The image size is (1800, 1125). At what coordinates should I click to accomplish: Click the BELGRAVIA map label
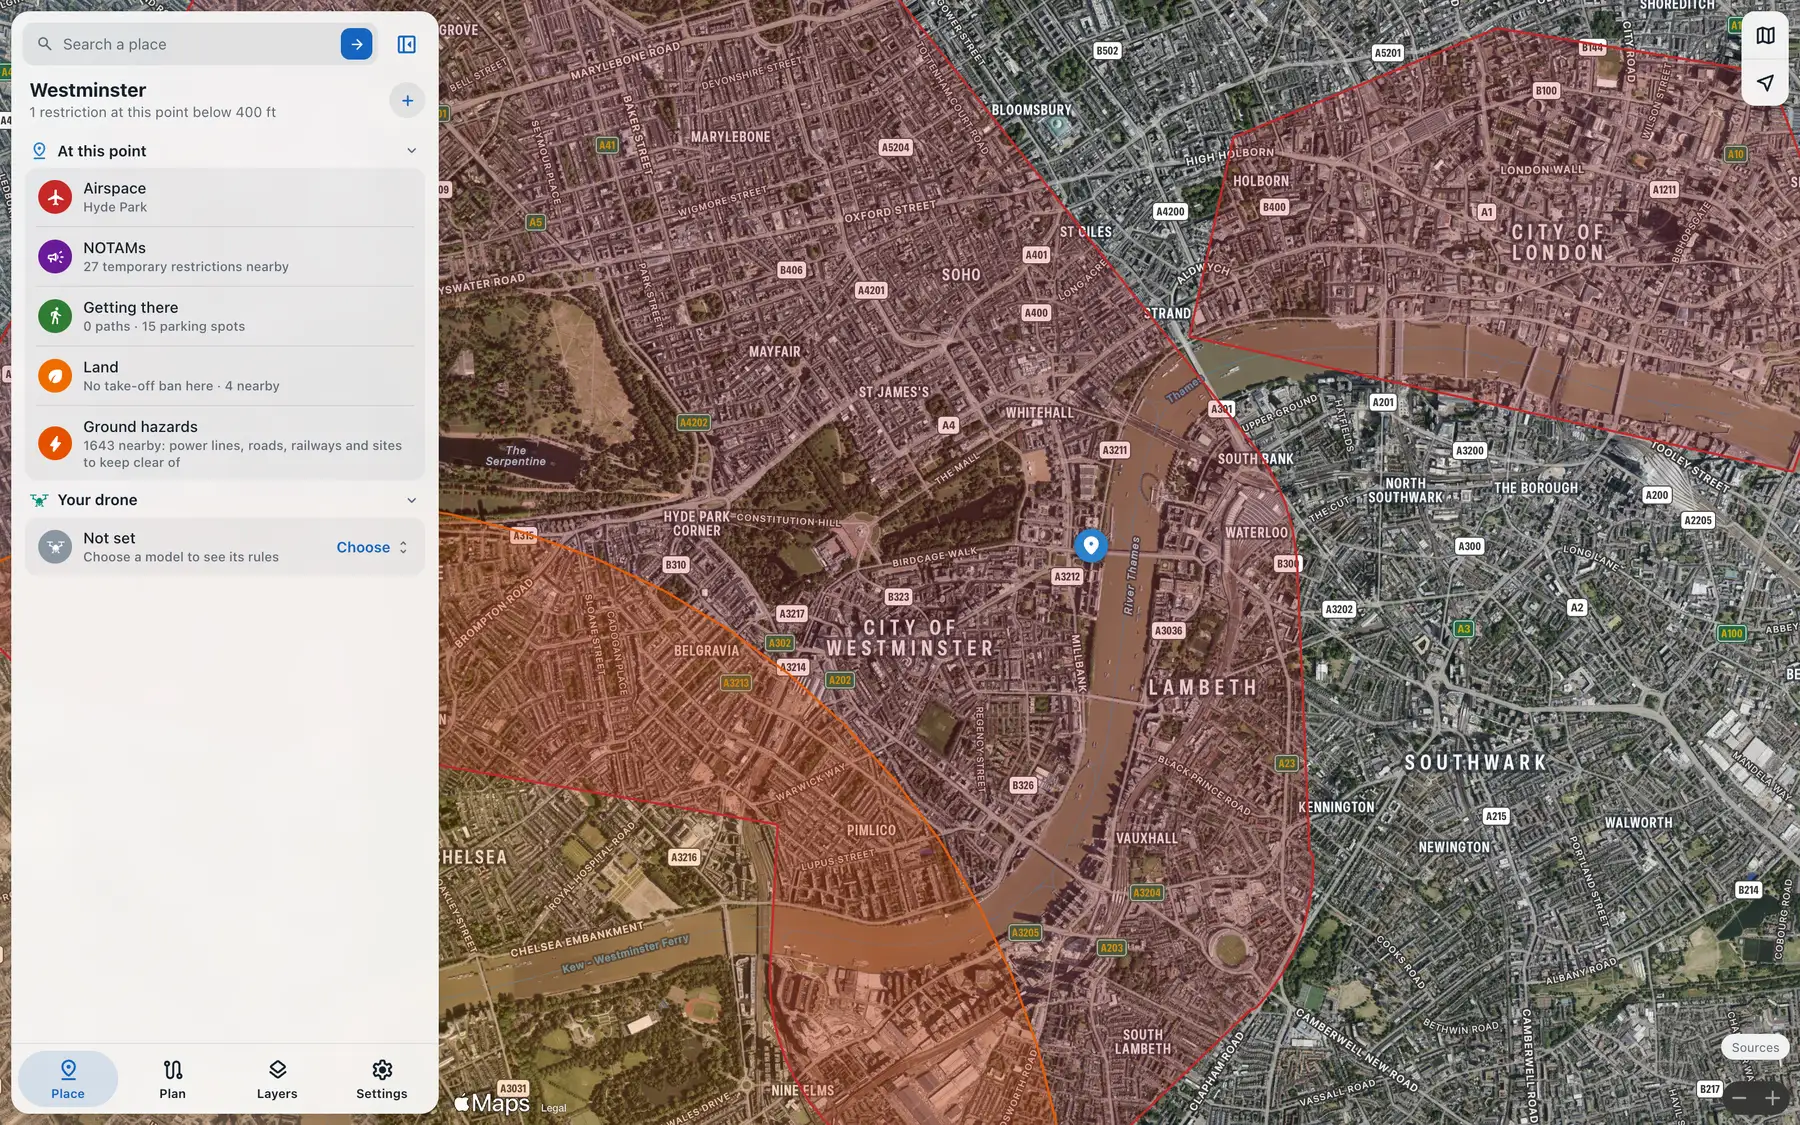click(x=706, y=651)
